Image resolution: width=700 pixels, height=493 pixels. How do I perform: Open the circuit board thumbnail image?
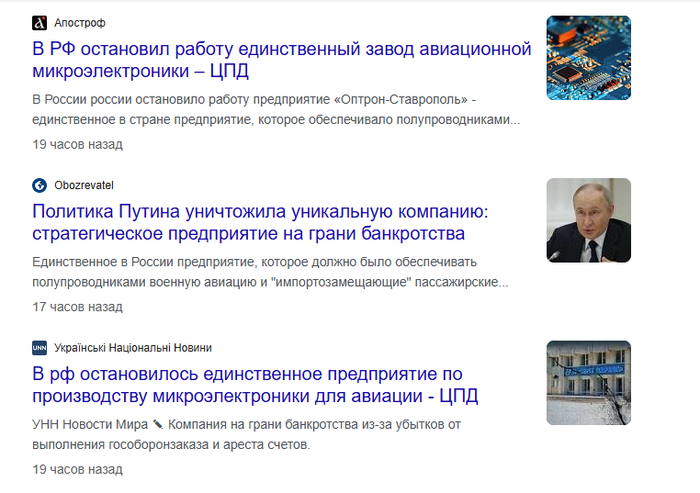coord(588,58)
